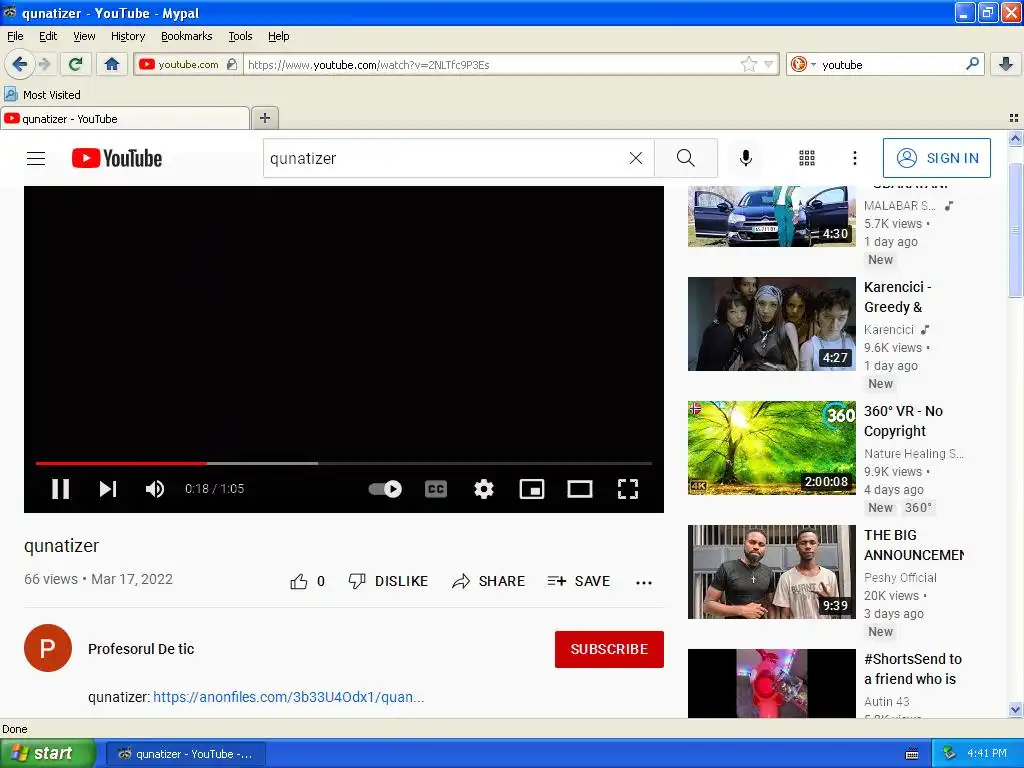Open the YouTube apps grid

click(x=807, y=158)
